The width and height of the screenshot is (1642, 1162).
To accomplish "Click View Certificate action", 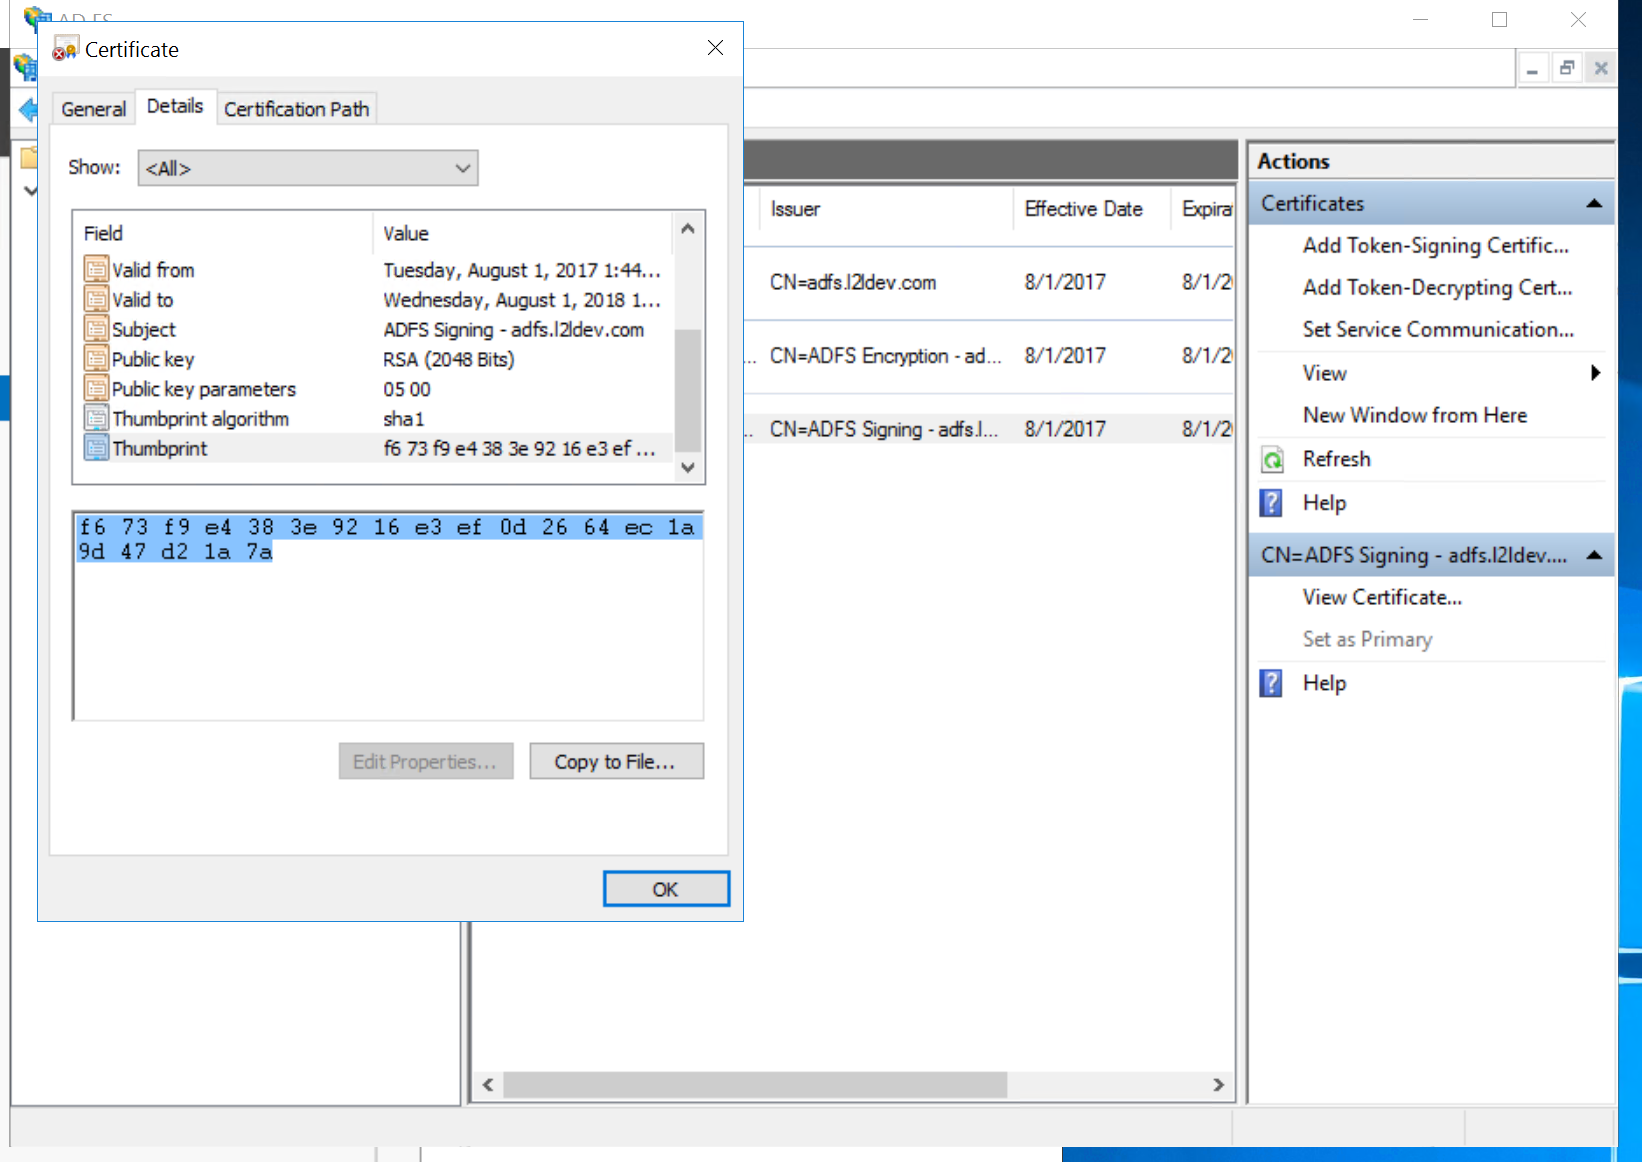I will (1382, 597).
